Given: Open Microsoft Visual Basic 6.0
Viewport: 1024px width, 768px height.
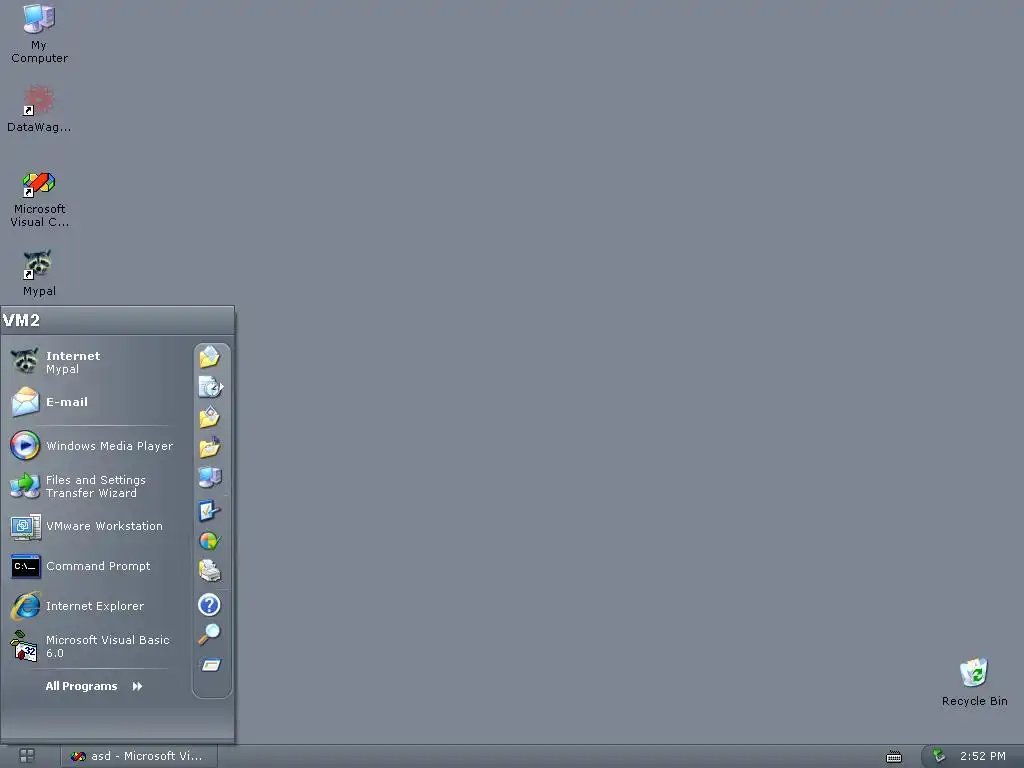Looking at the screenshot, I should point(91,647).
